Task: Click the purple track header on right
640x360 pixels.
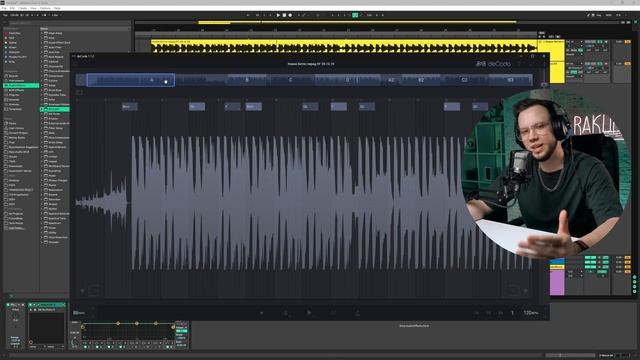Action: click(557, 282)
